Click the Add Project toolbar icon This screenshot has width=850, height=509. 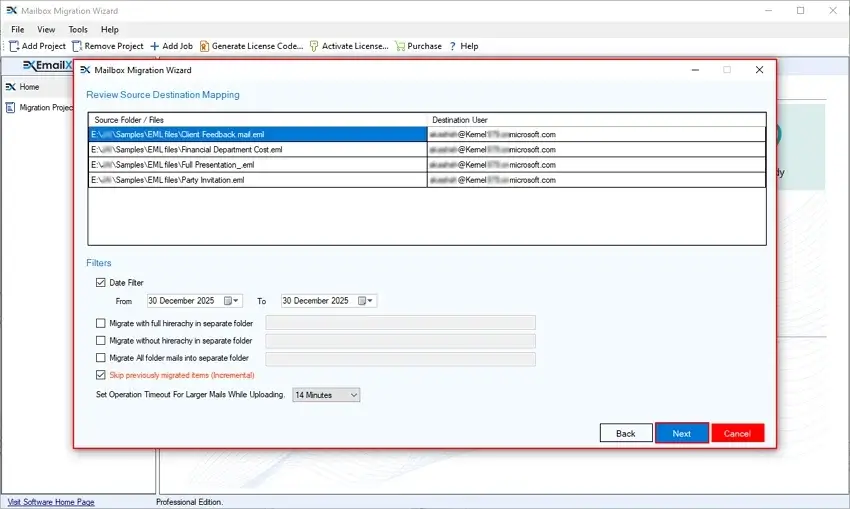[x=14, y=46]
